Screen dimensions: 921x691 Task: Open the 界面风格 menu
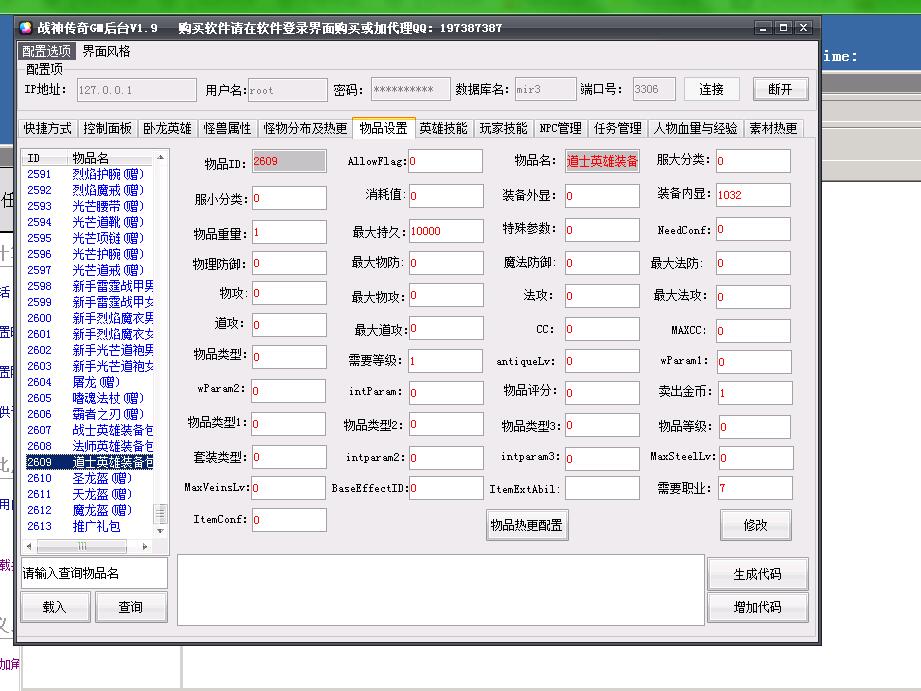click(106, 51)
